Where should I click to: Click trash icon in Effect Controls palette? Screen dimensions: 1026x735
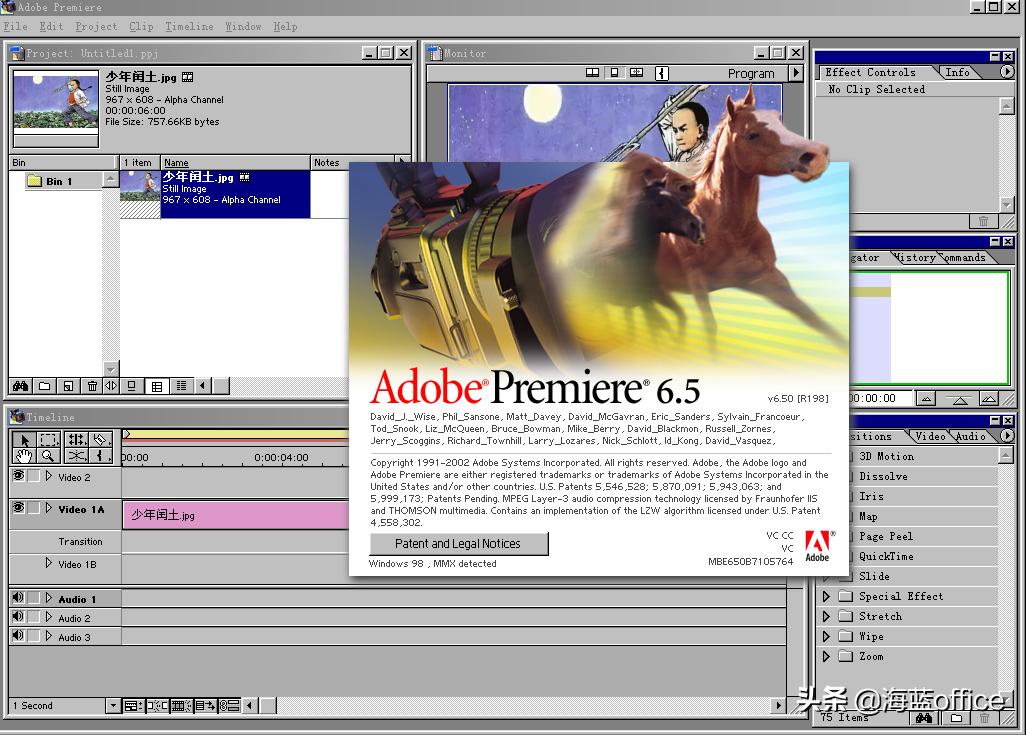coord(983,221)
